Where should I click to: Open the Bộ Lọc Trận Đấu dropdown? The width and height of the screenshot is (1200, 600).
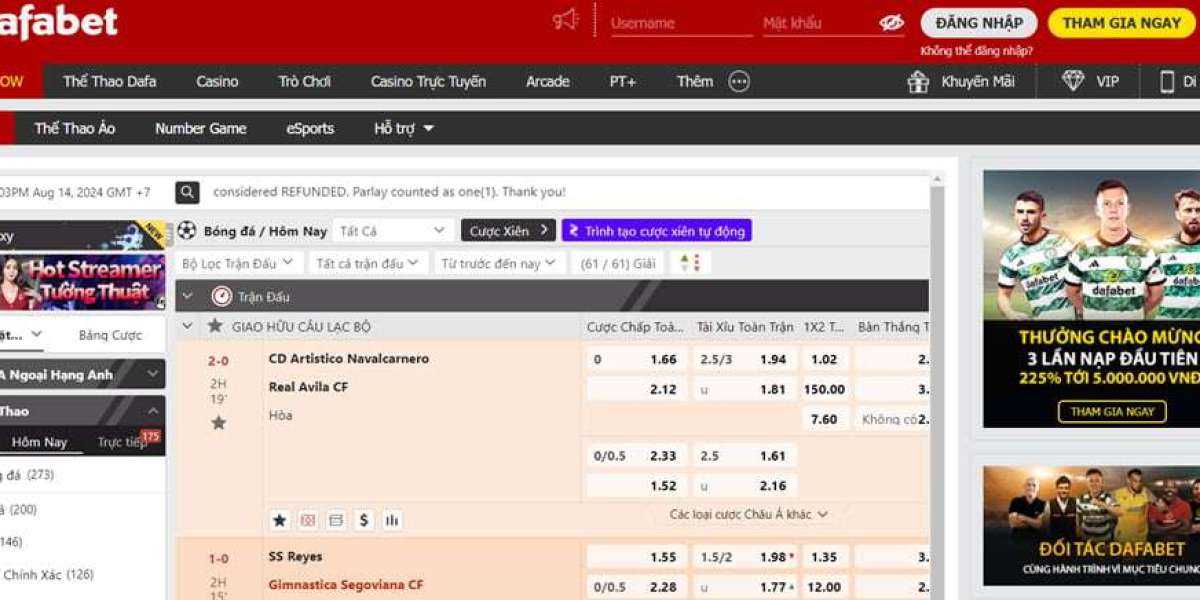tap(238, 263)
